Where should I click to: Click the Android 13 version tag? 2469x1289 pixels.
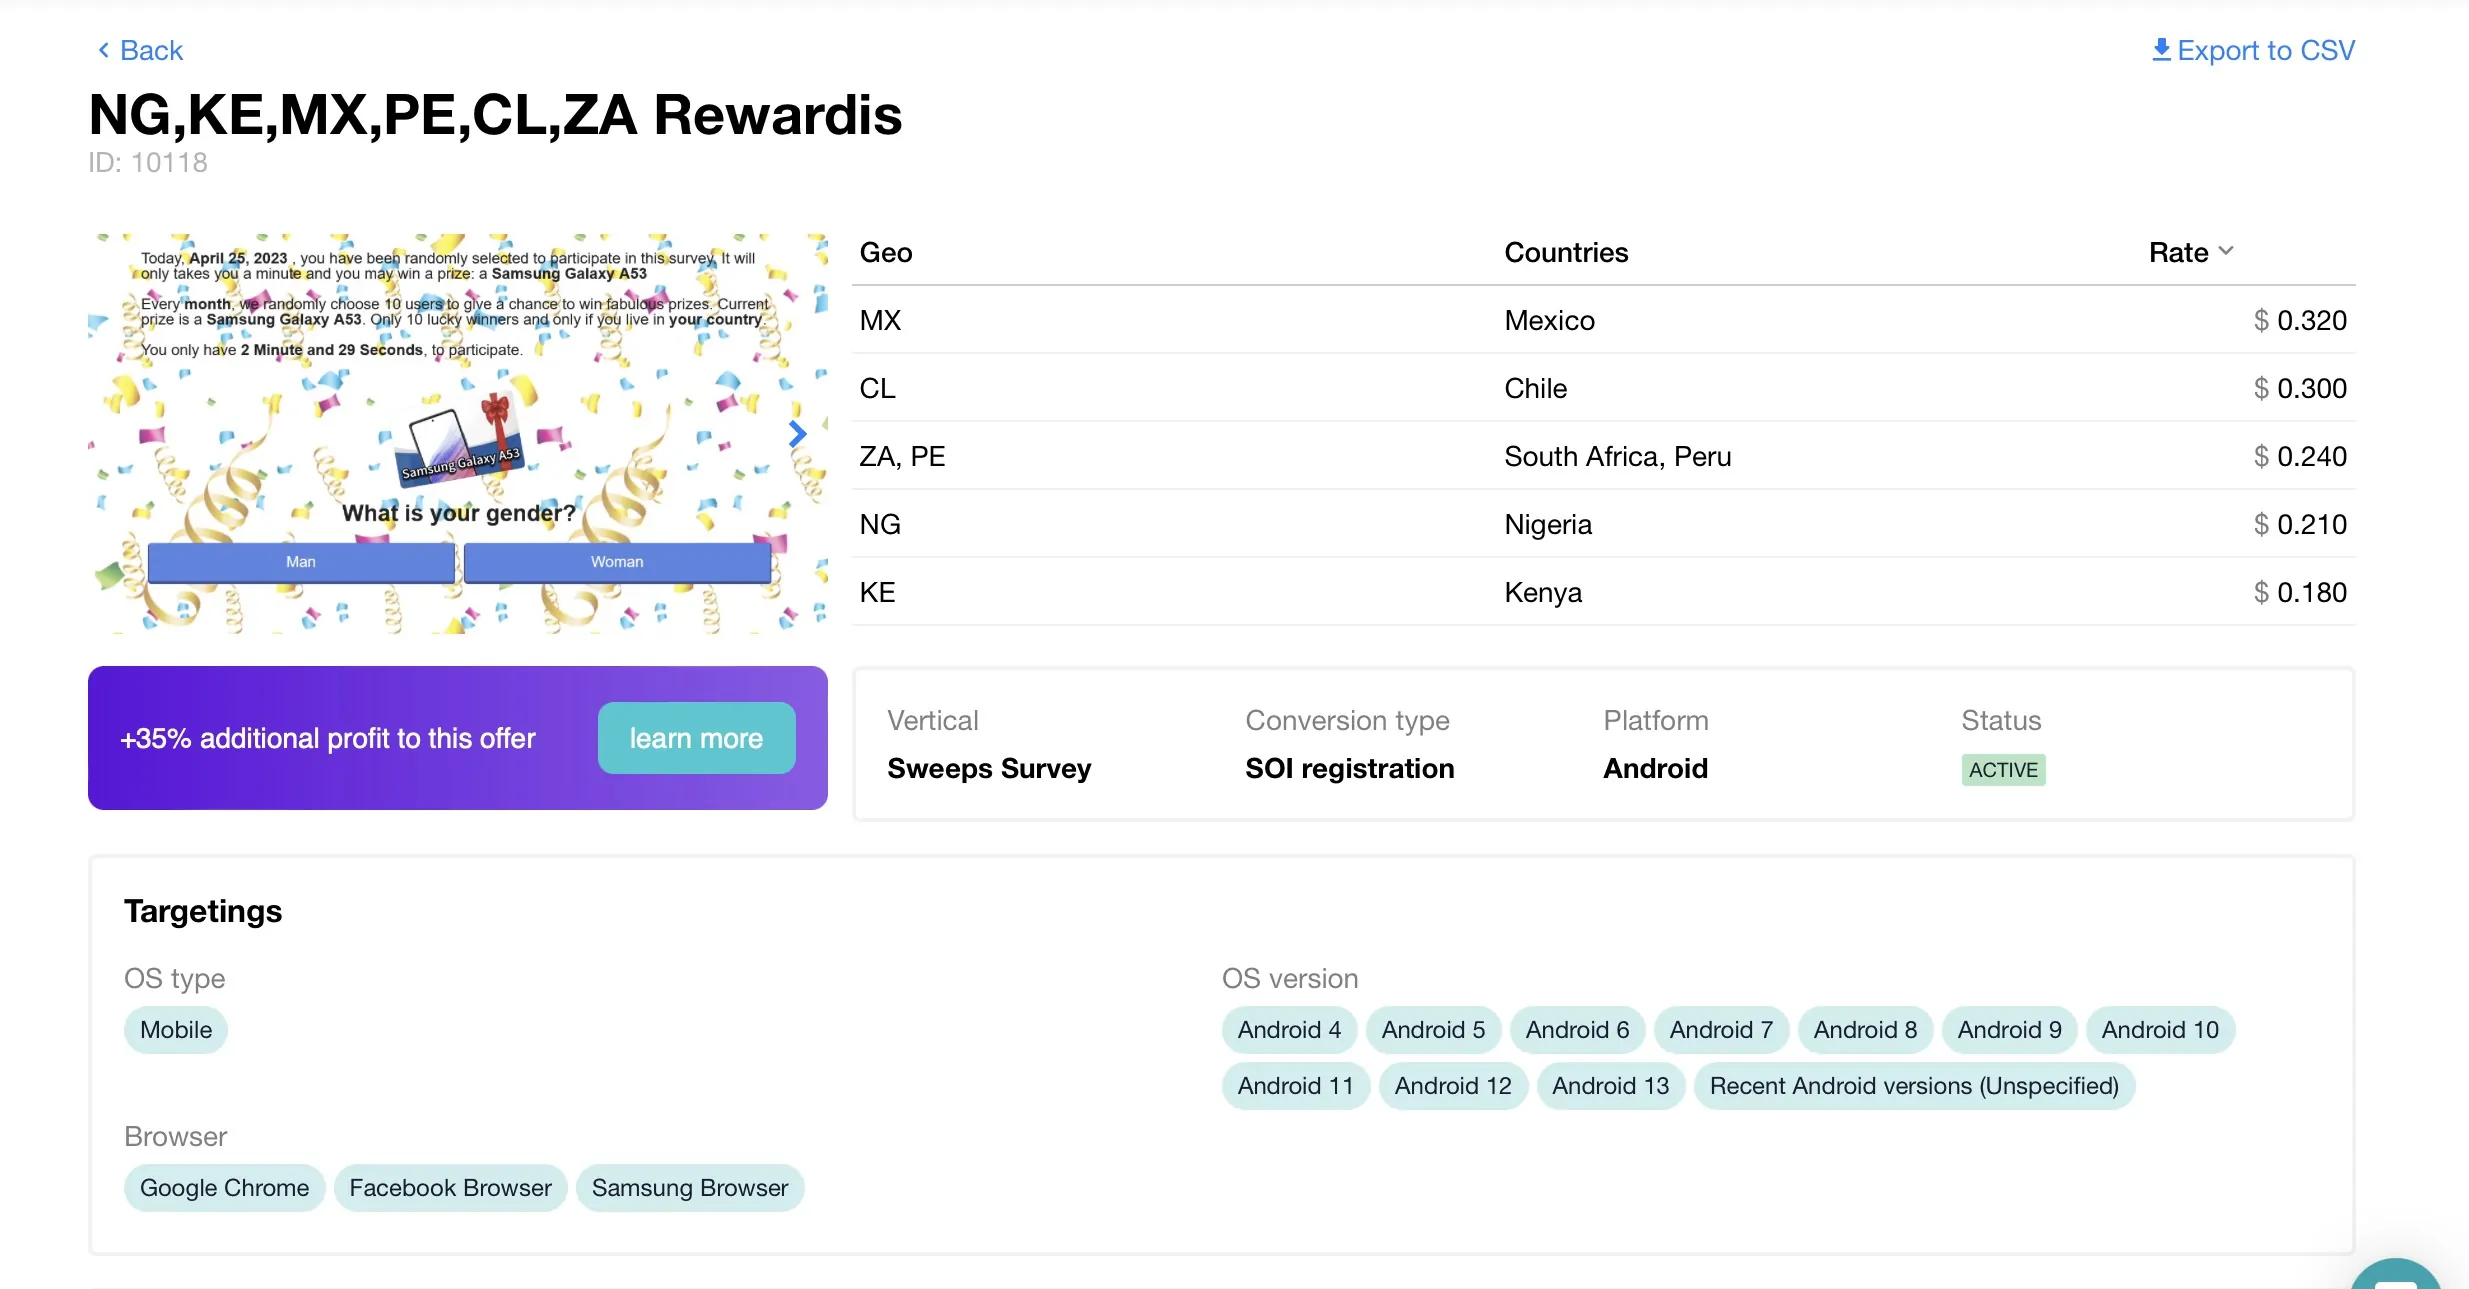tap(1610, 1085)
